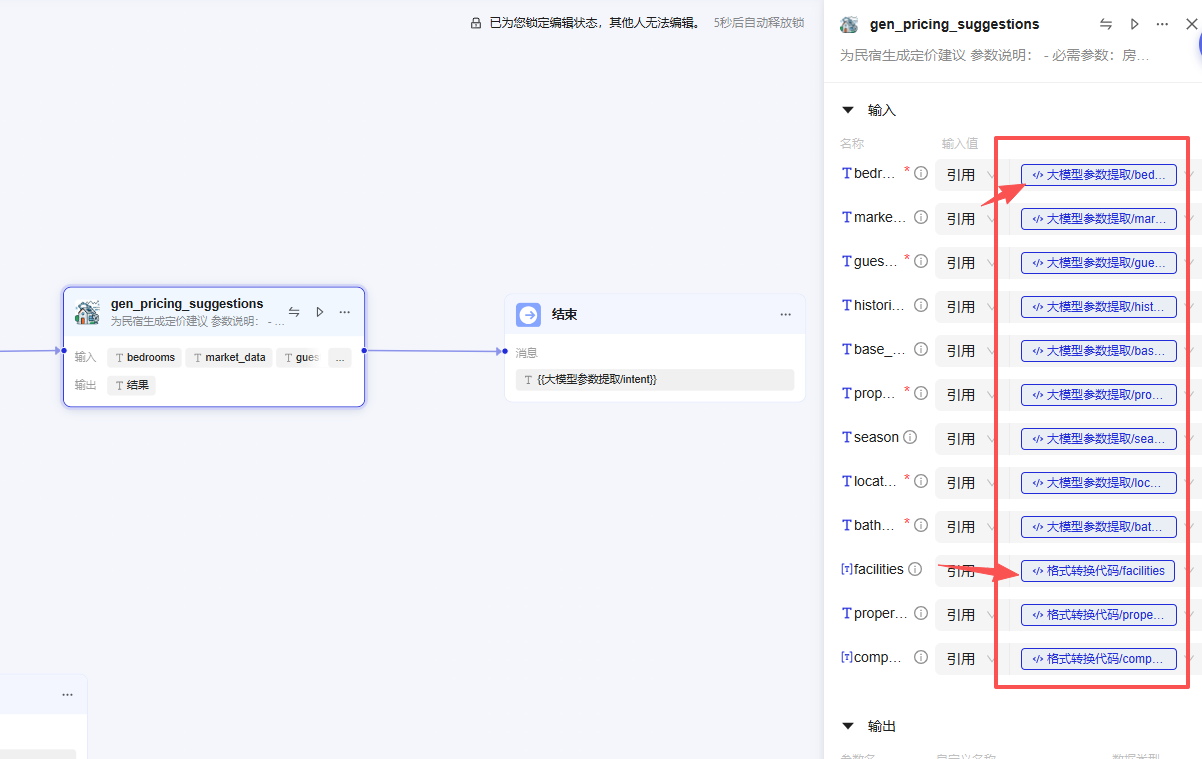Select reference value 大模型参数提取/bat…
1202x759 pixels.
pos(1098,527)
